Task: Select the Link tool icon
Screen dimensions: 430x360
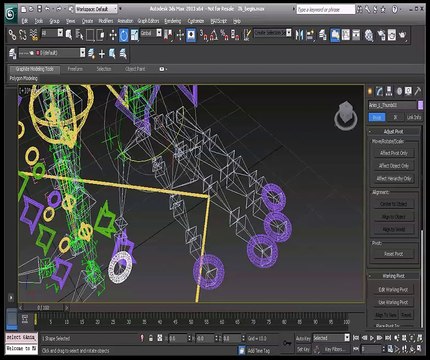Action: 12,35
